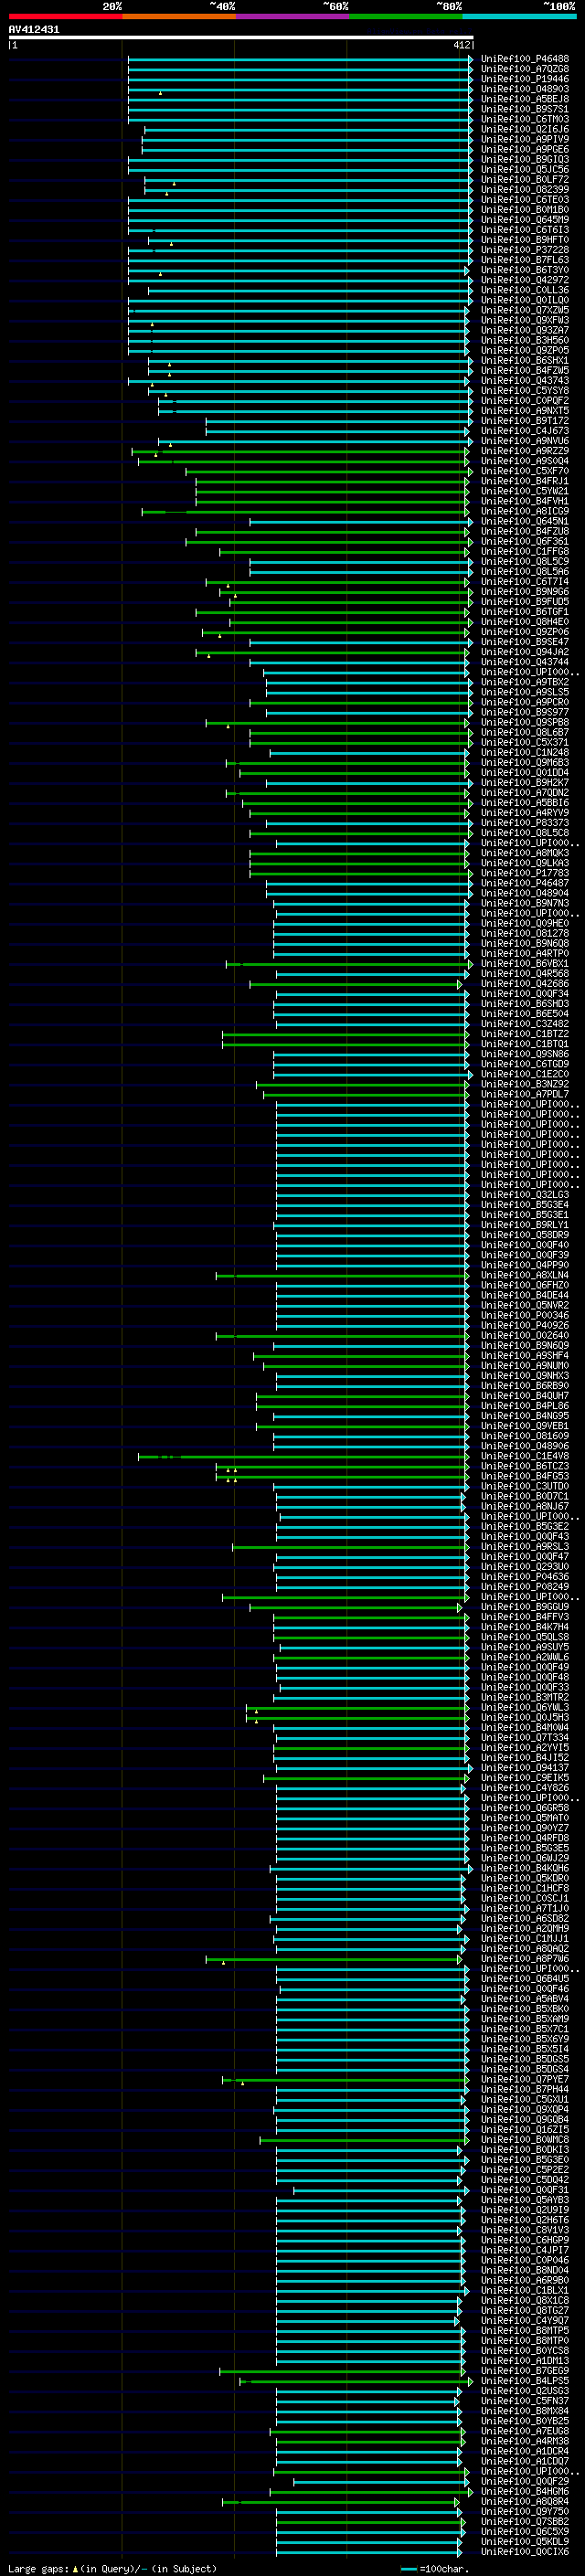This screenshot has height=2576, width=585.
Task: Select hit label UniRef100_B4FRJ1
Action: coord(525,481)
